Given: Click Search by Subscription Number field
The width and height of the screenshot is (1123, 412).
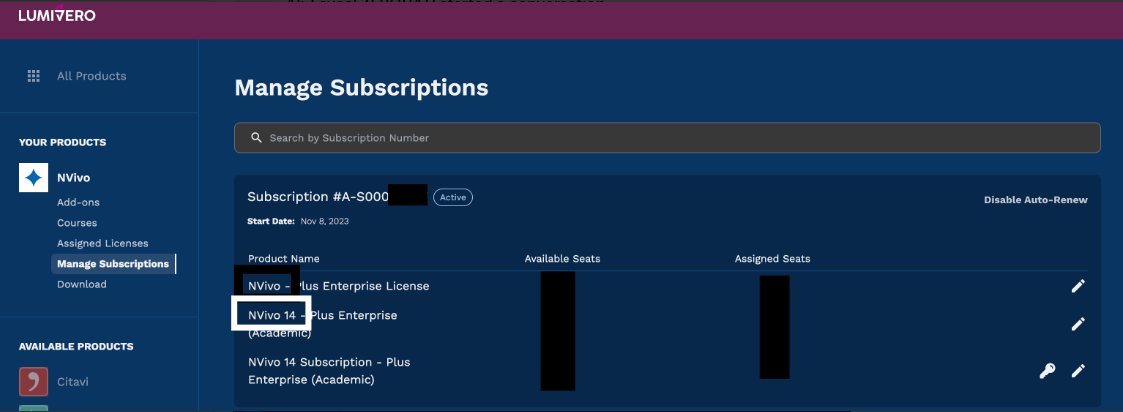Looking at the screenshot, I should [667, 138].
